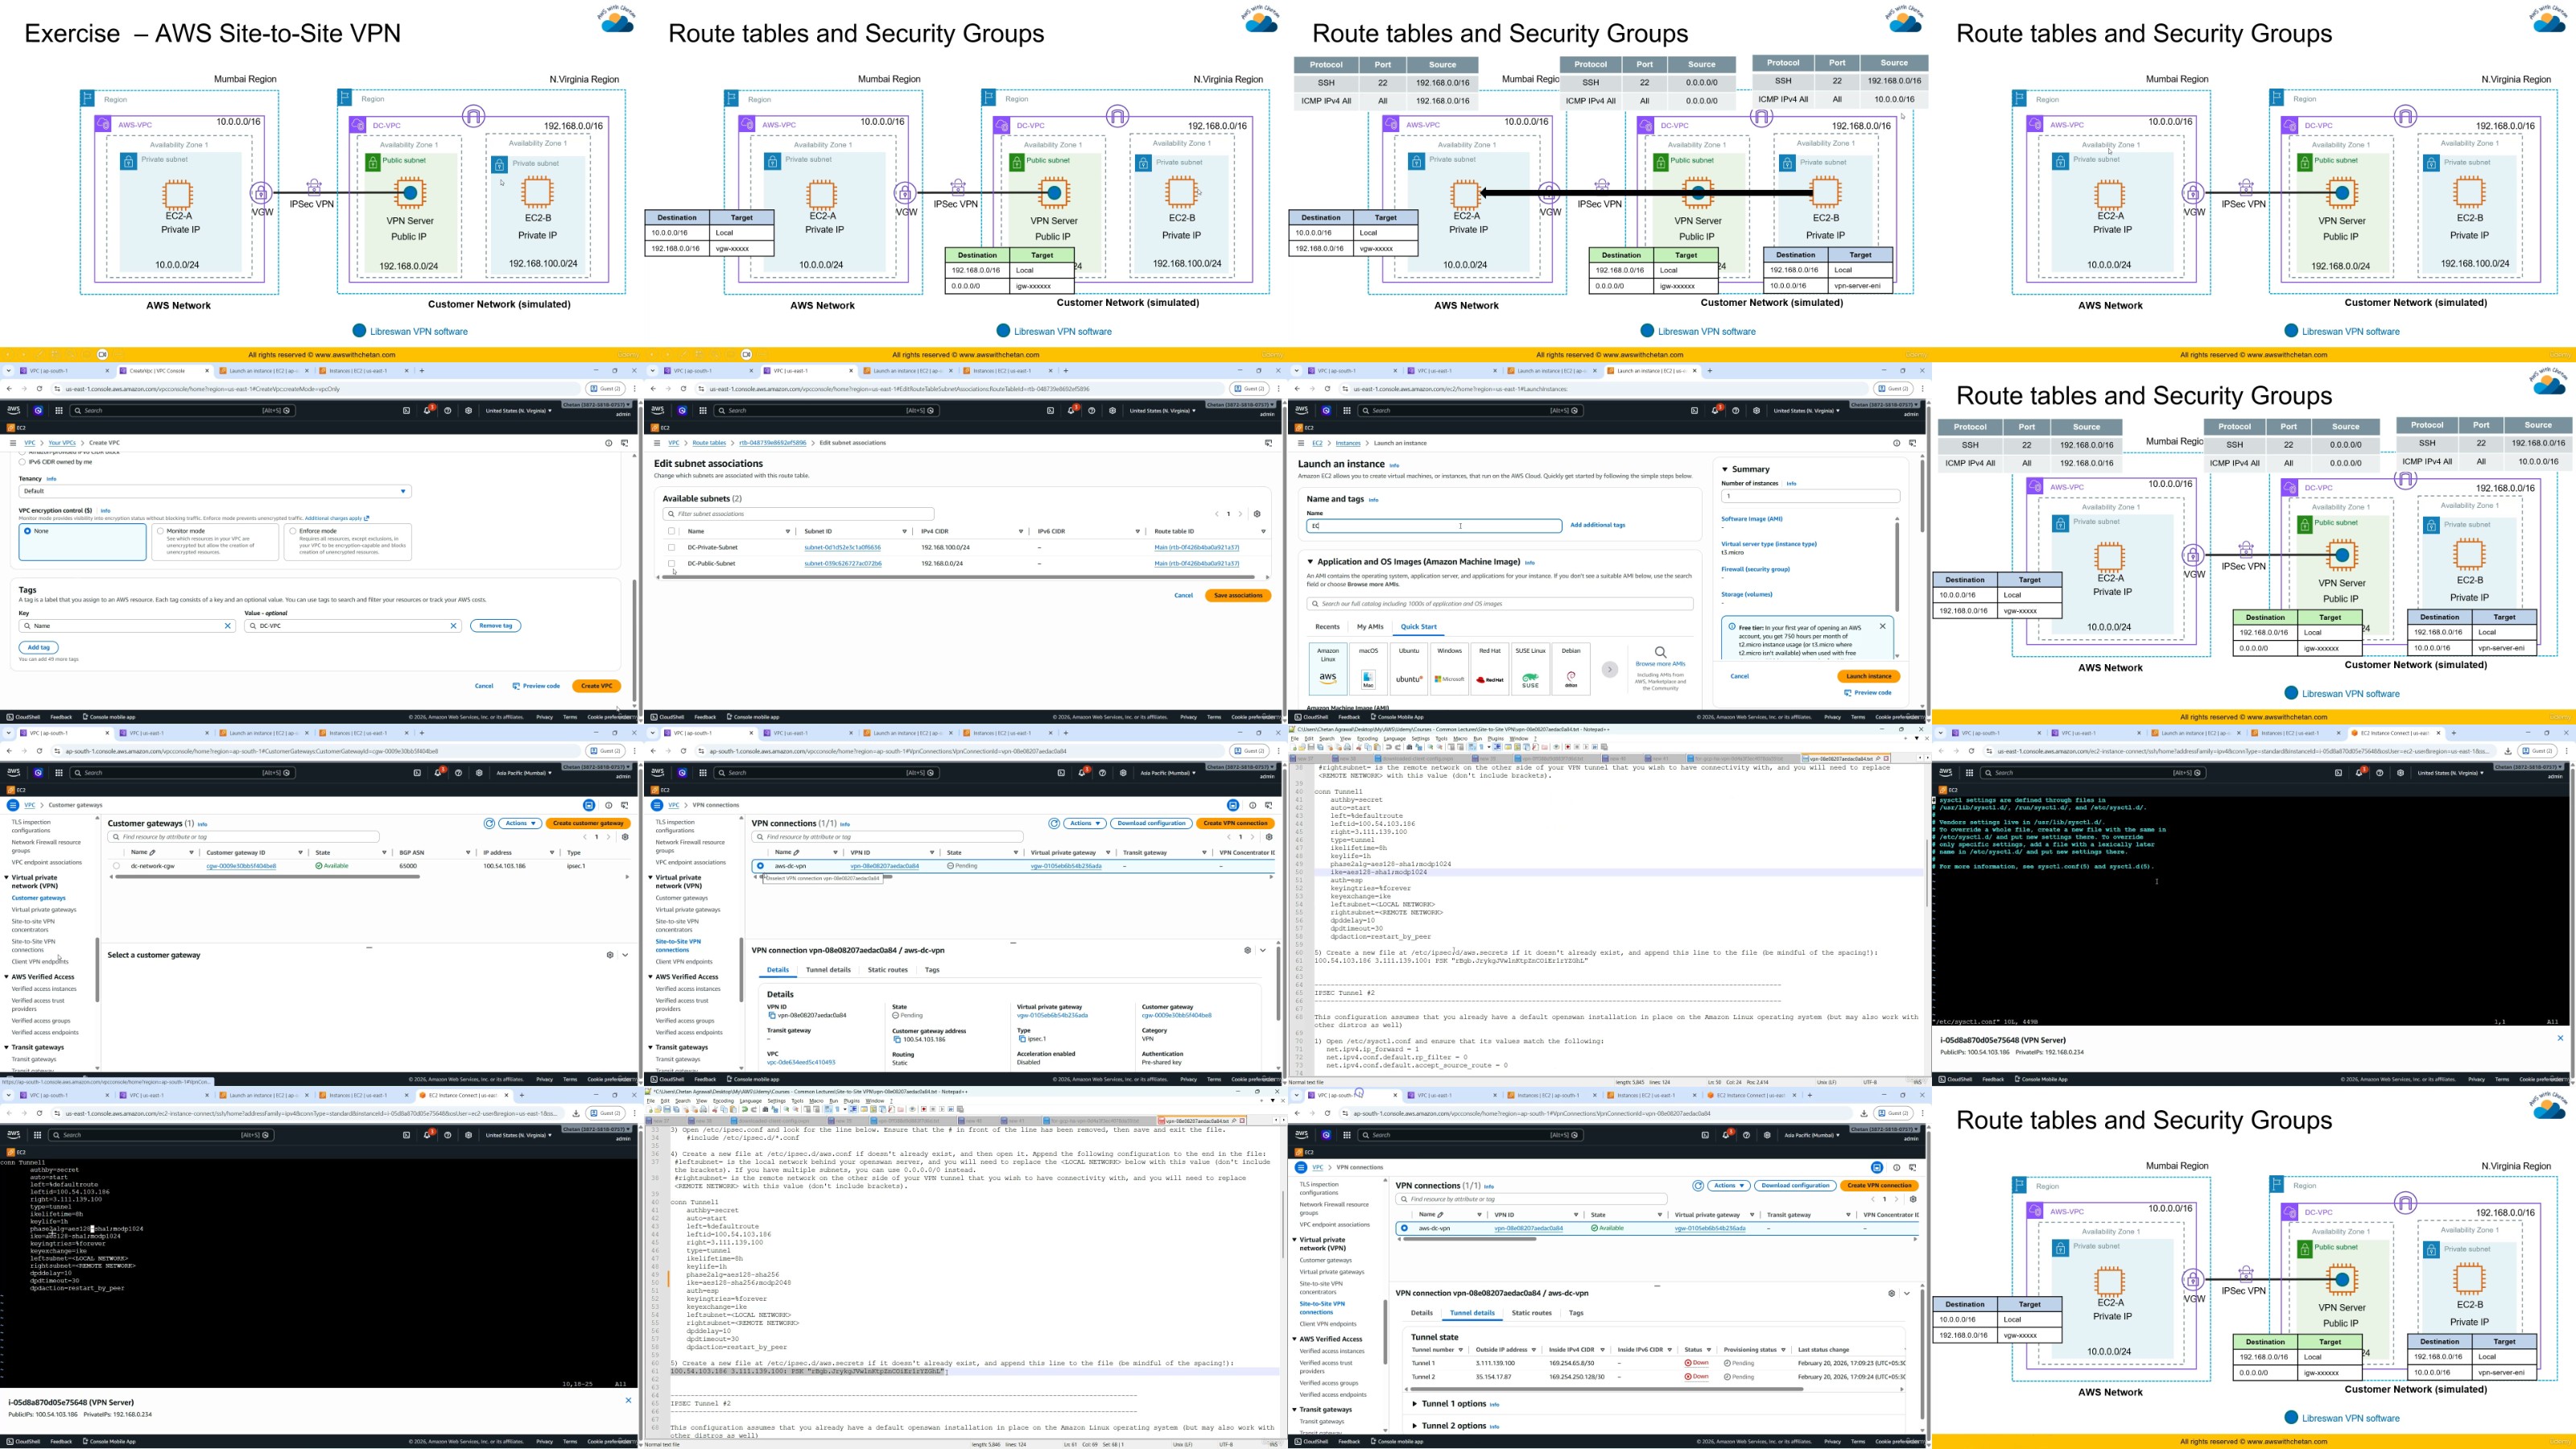
Task: Copy customer gateway address 100.54.103.186
Action: point(896,1039)
